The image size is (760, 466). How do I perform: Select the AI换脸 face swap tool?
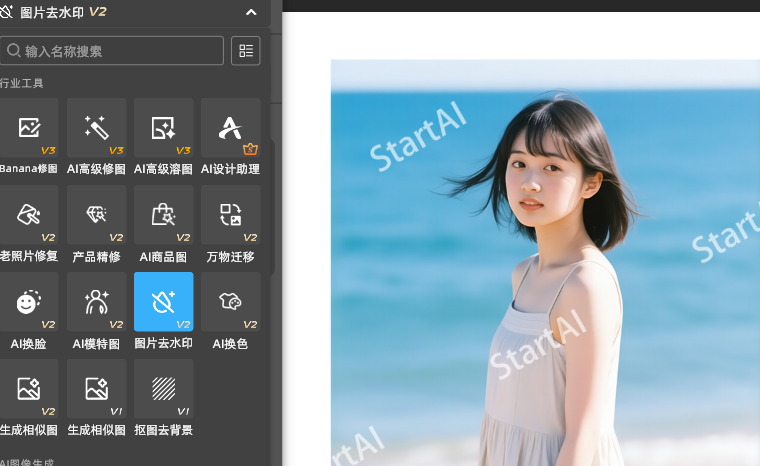click(x=29, y=302)
